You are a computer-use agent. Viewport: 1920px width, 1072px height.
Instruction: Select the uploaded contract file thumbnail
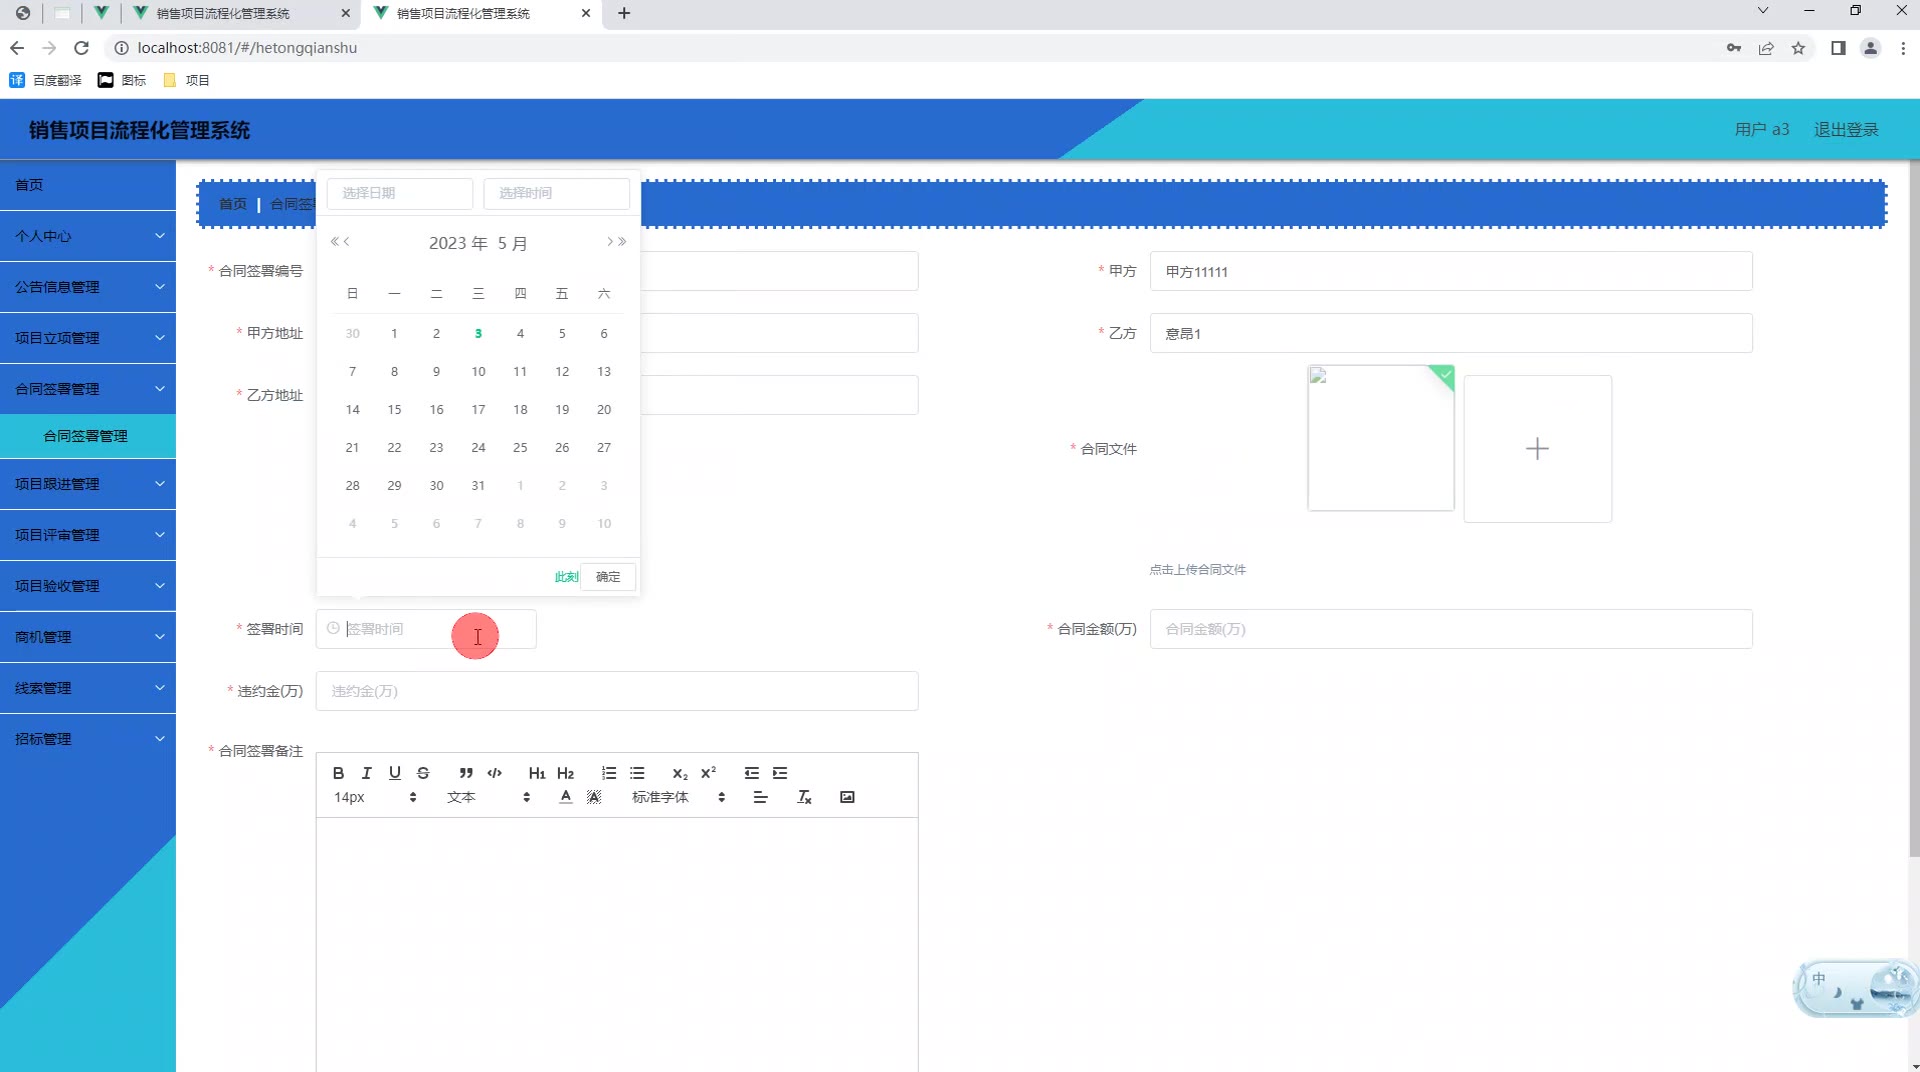(x=1381, y=438)
